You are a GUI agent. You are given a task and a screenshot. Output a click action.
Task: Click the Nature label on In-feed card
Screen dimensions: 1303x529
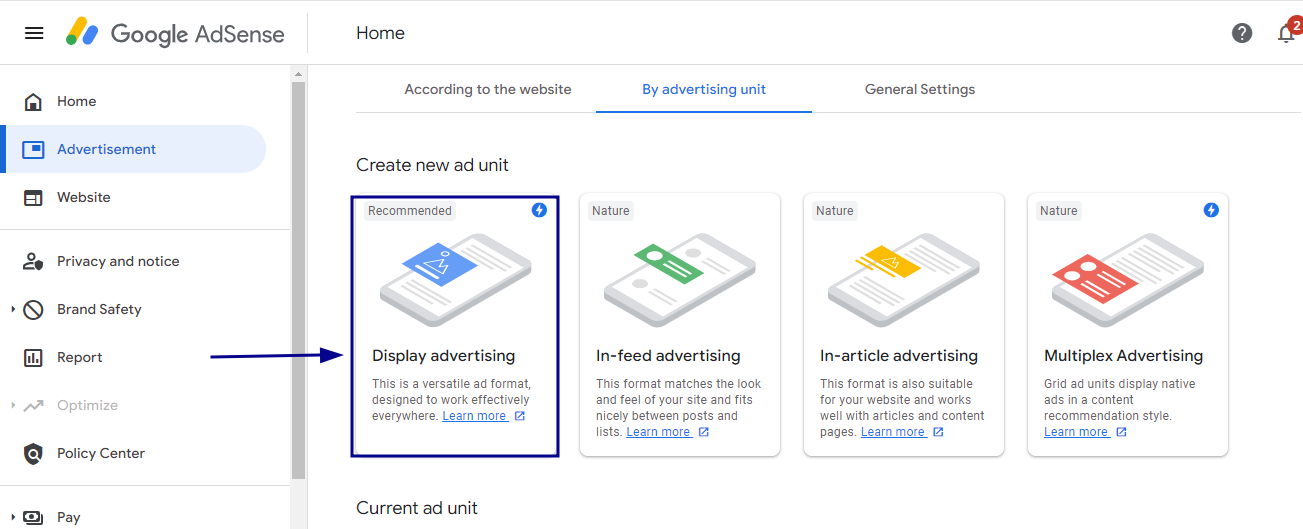pyautogui.click(x=611, y=211)
